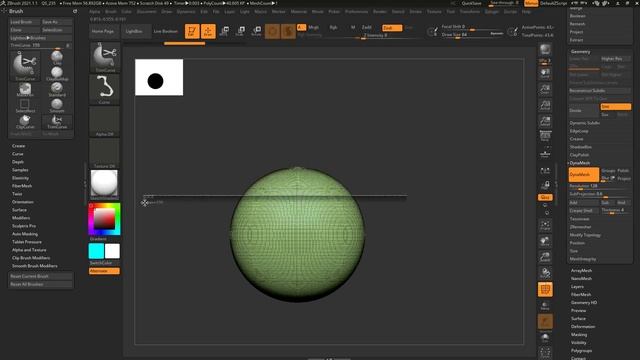Activate the Scale transform icon
640x360 pixels.
[x=240, y=31]
